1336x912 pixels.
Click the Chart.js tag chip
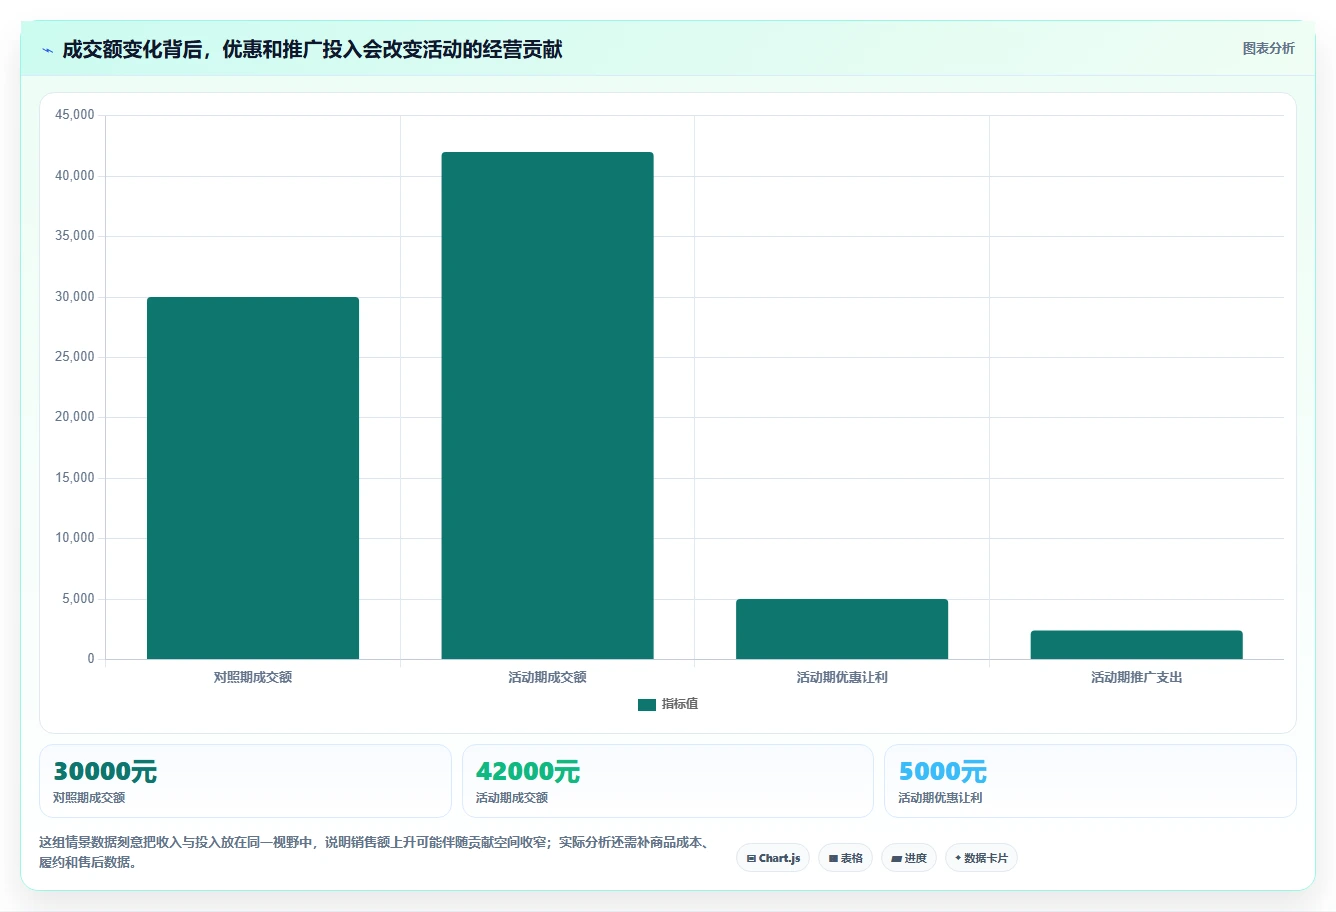tap(773, 858)
